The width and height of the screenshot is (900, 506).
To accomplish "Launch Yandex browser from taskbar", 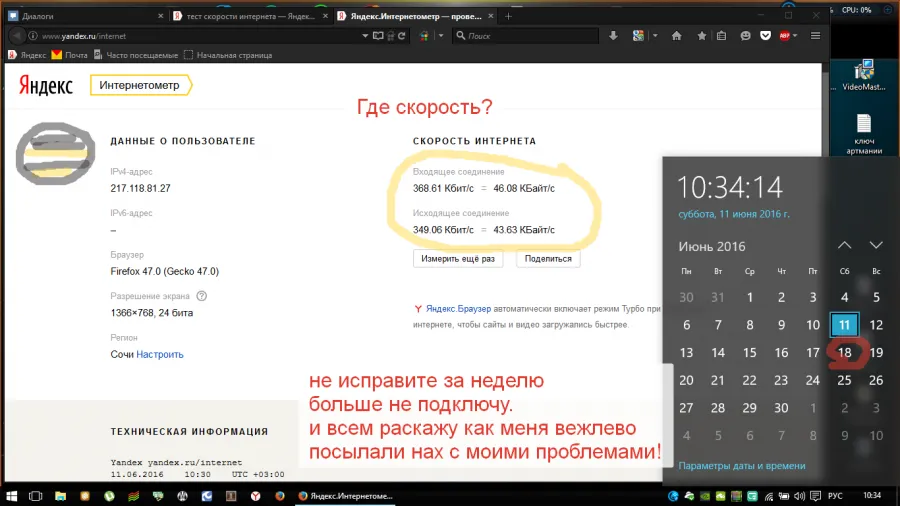I will (255, 496).
